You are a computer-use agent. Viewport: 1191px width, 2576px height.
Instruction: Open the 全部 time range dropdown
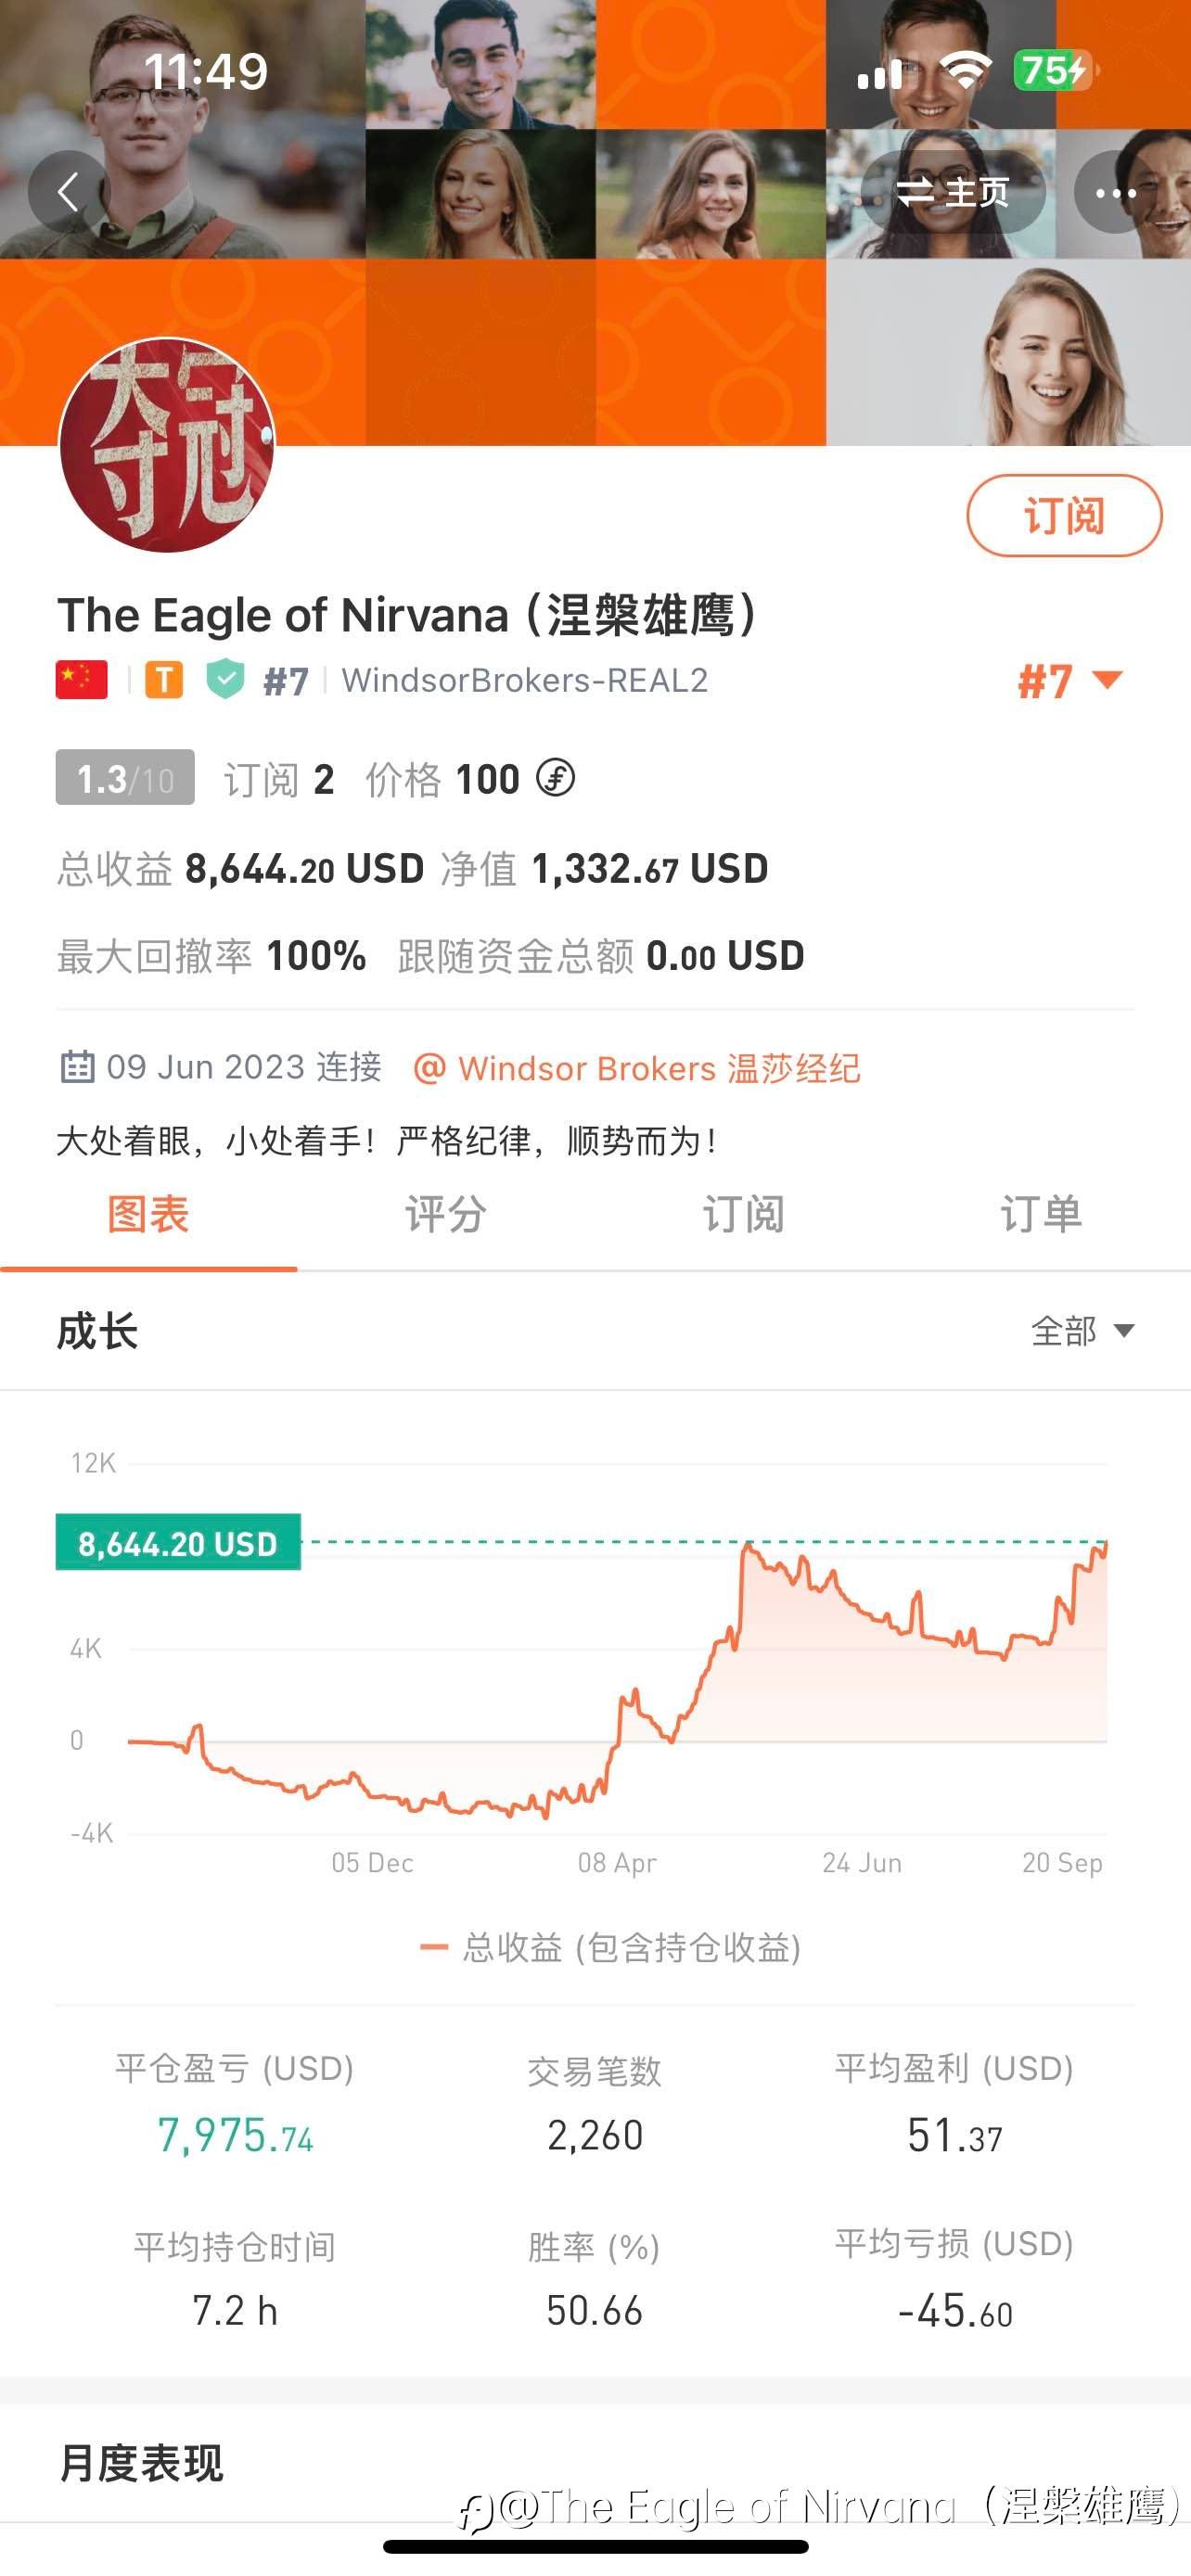pyautogui.click(x=1083, y=1331)
